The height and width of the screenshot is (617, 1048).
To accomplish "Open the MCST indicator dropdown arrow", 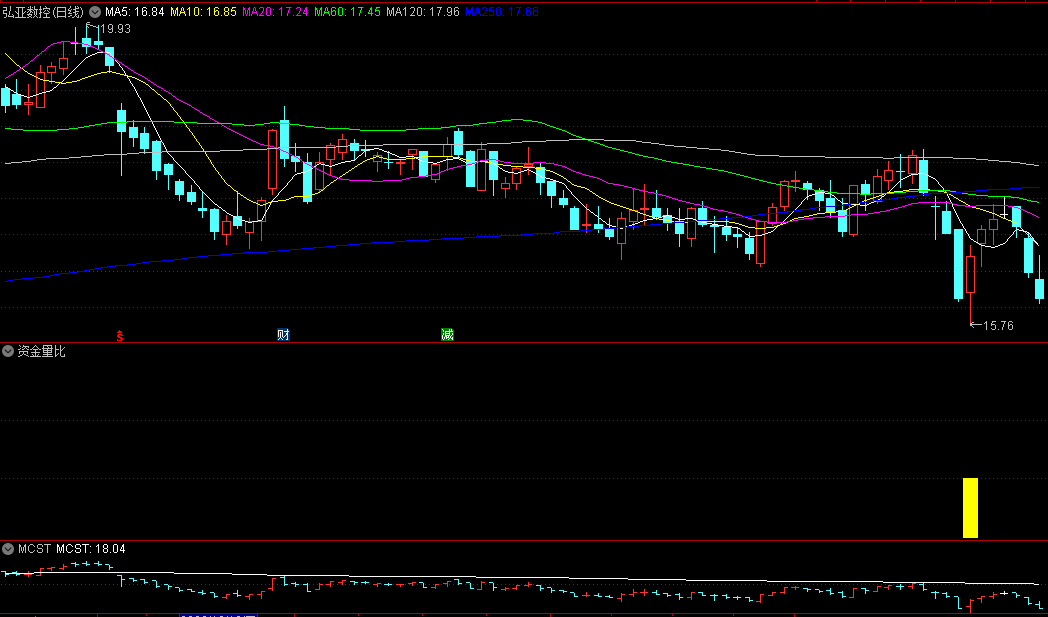I will click(x=8, y=549).
